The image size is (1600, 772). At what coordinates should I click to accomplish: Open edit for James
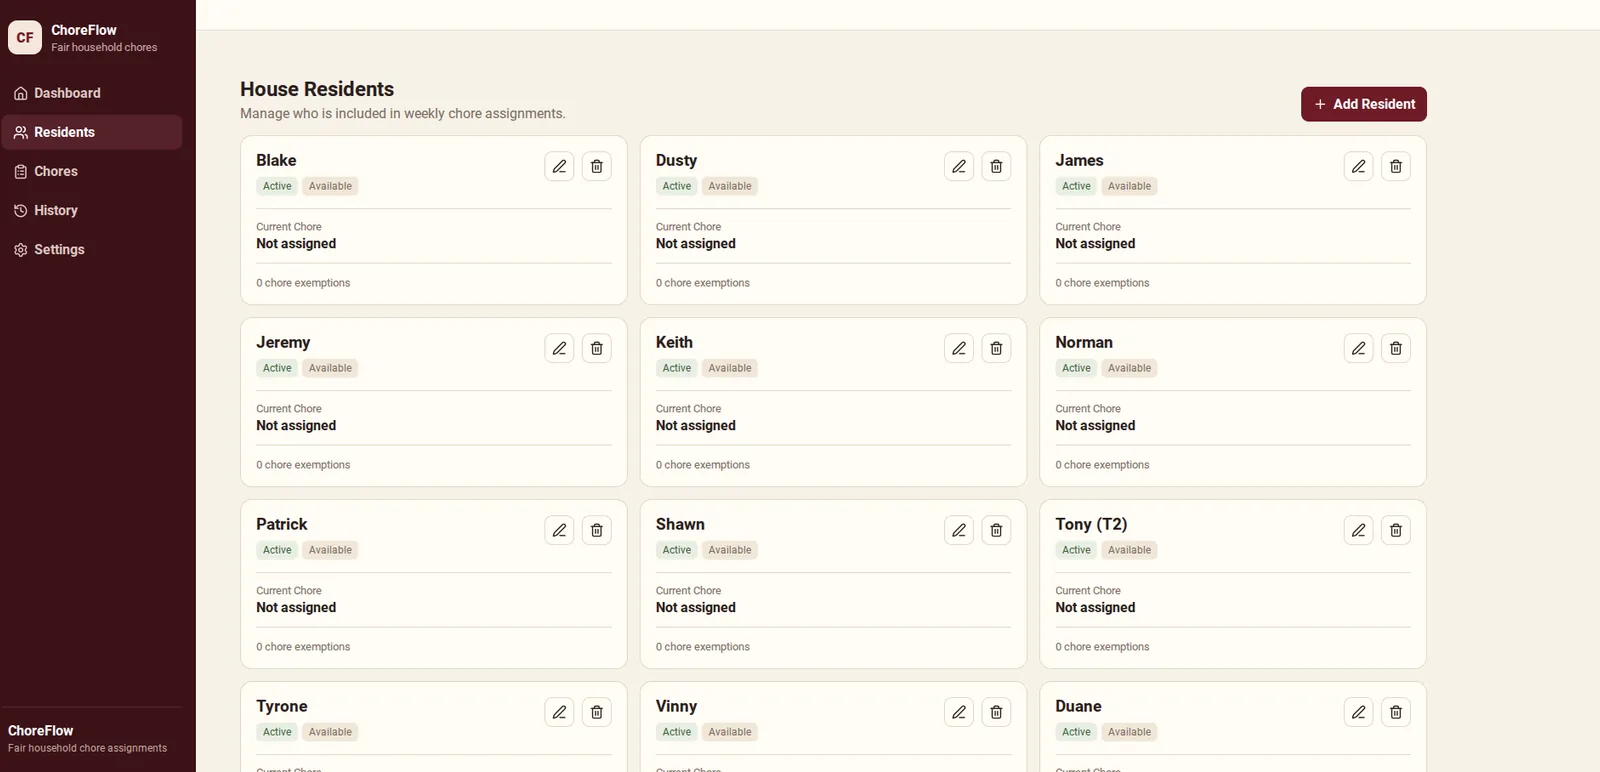click(1358, 166)
